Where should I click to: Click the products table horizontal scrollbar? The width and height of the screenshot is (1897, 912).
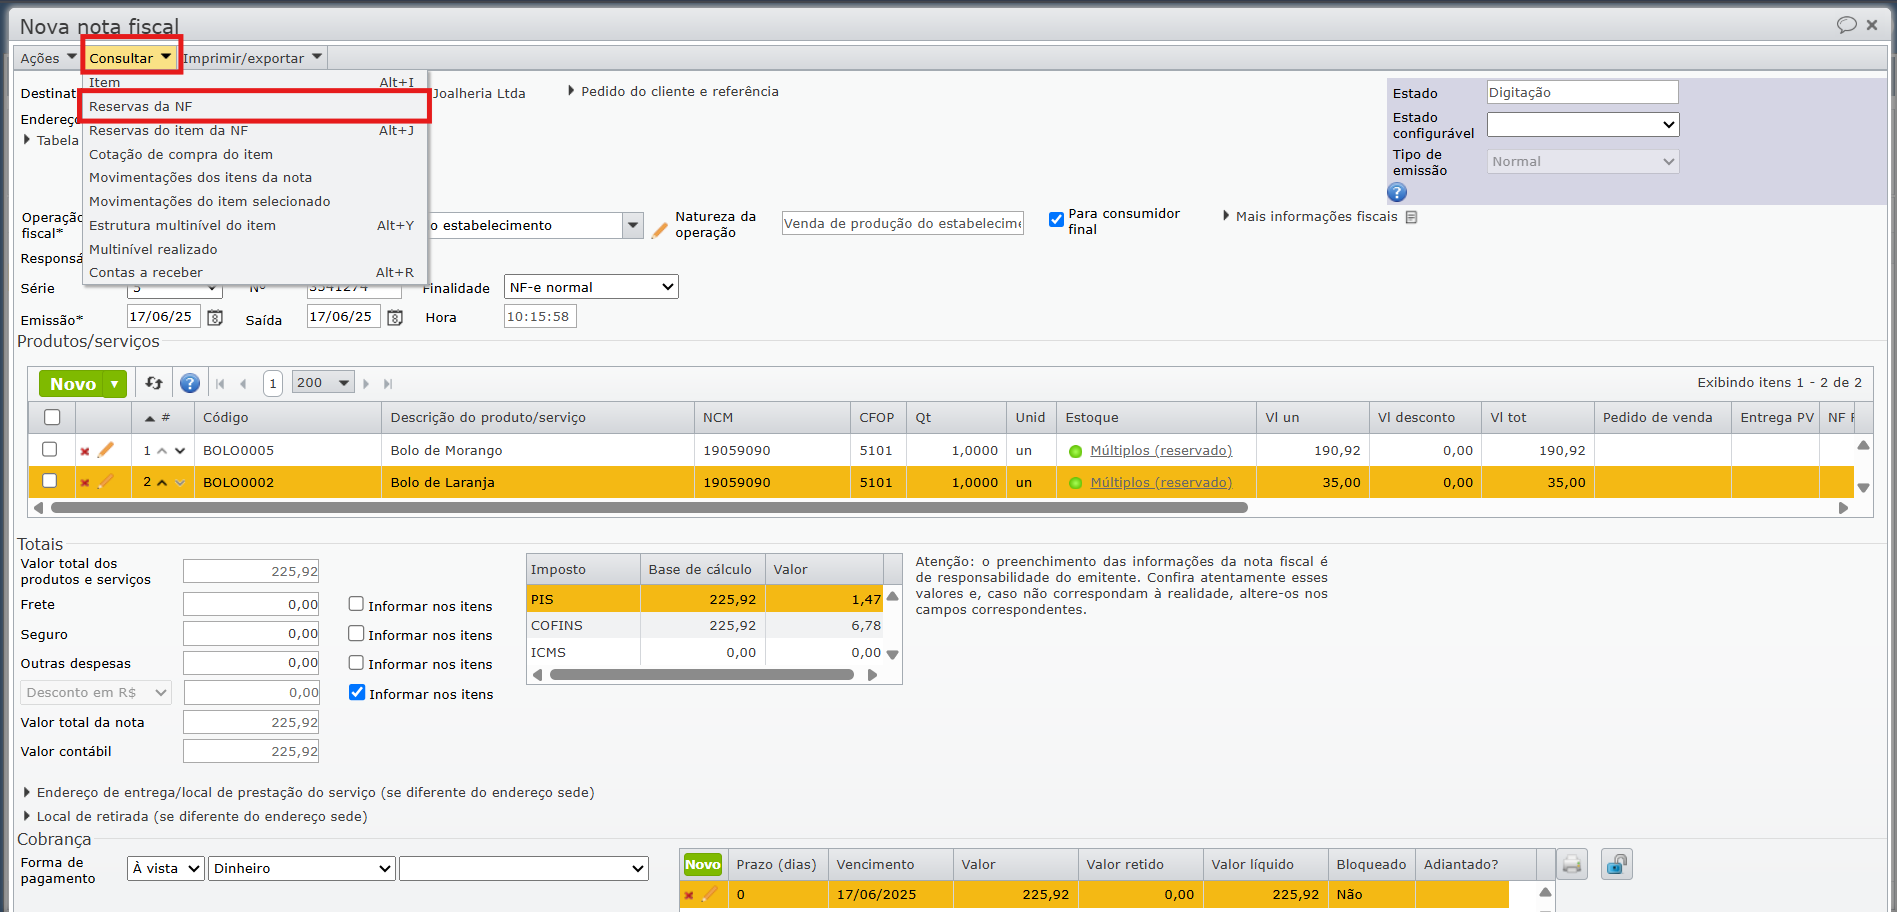[x=648, y=508]
